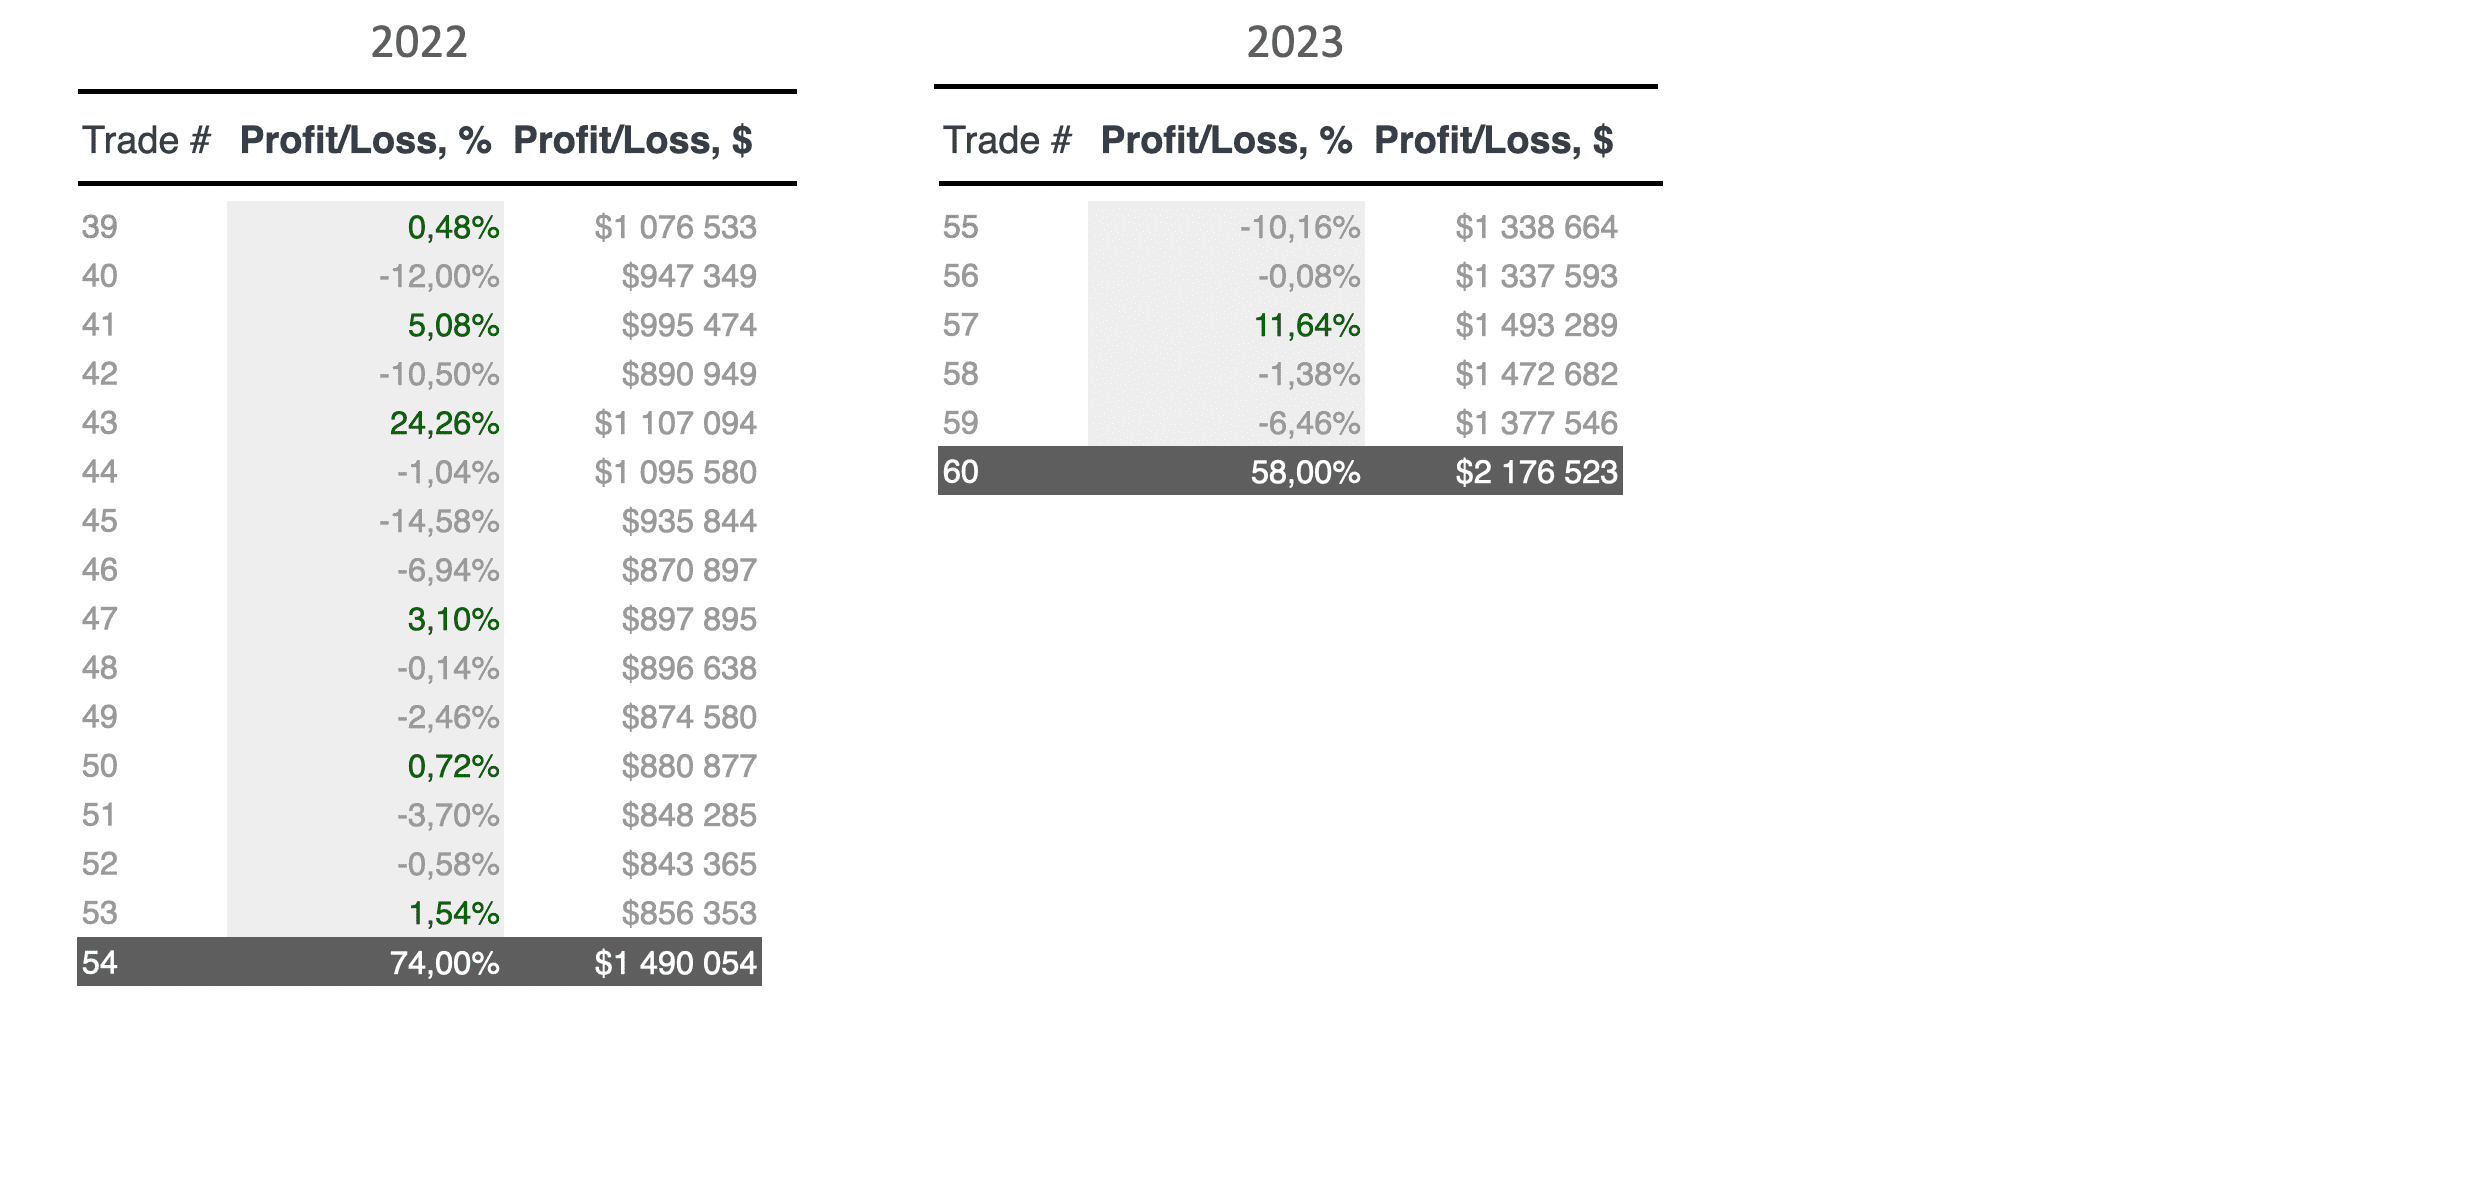Select trade 50 gain 0,72%
This screenshot has width=2476, height=1190.
(453, 766)
